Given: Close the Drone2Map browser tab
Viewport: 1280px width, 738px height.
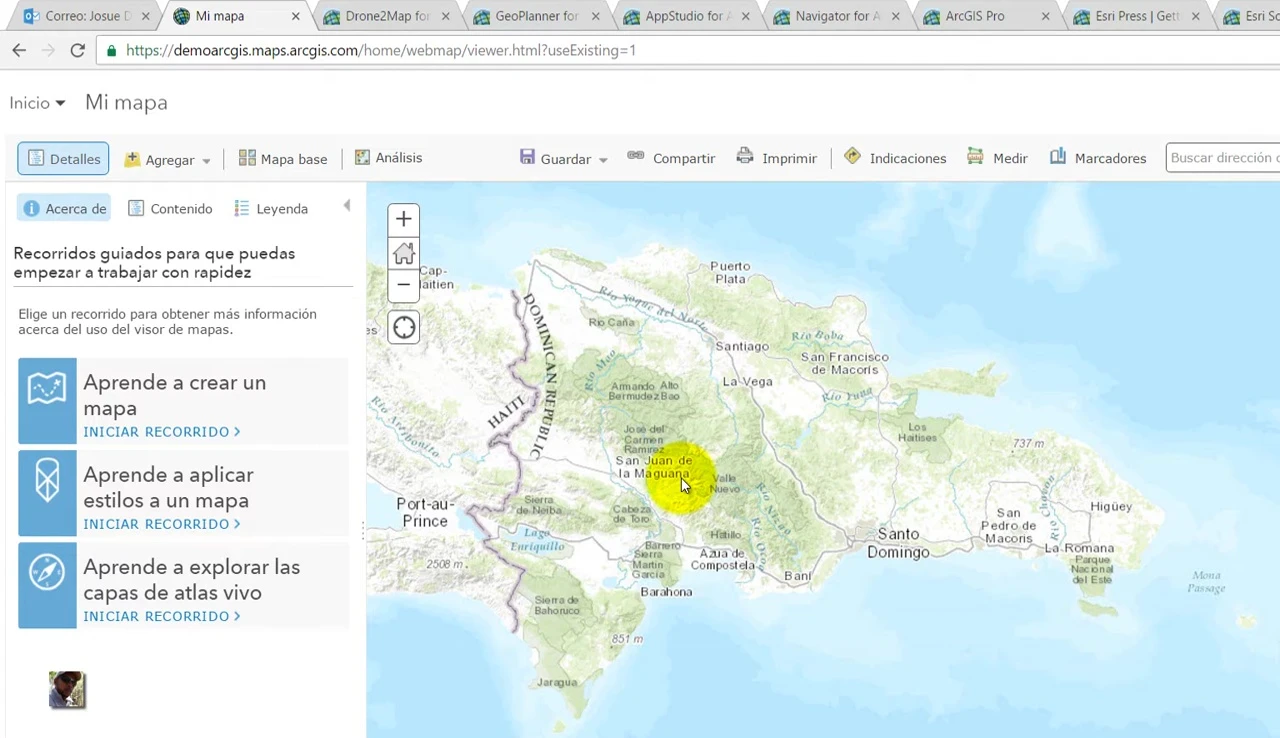Looking at the screenshot, I should (446, 16).
